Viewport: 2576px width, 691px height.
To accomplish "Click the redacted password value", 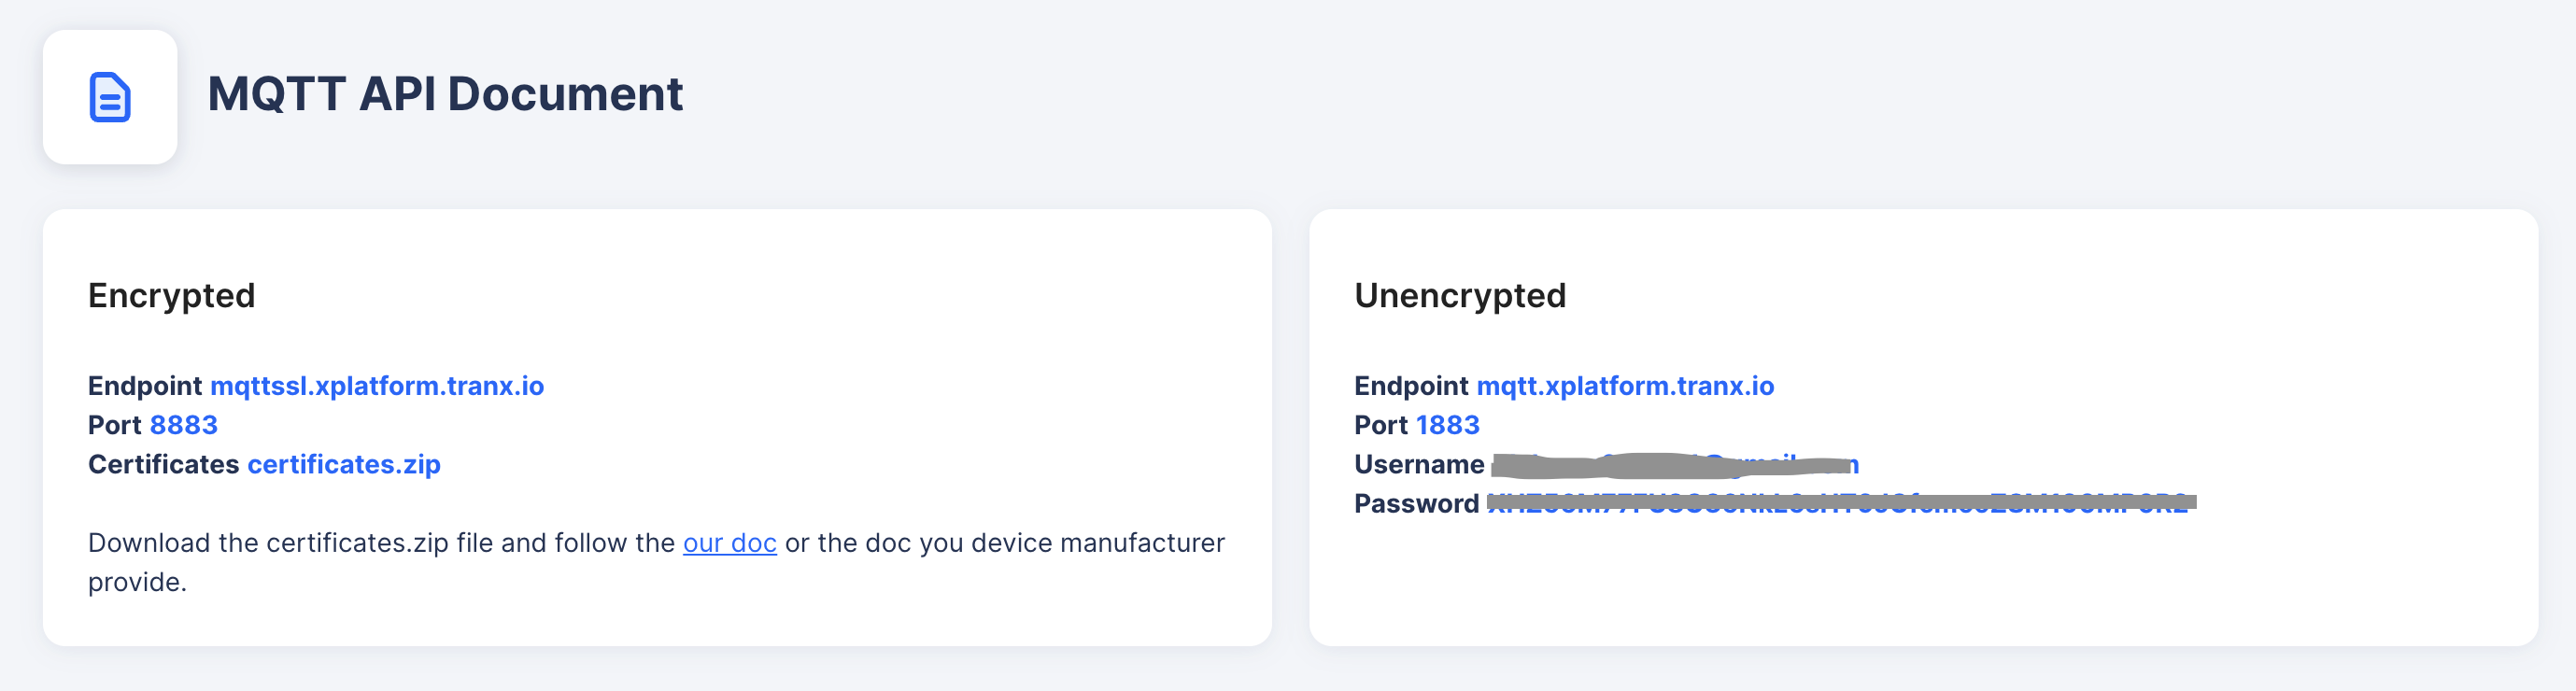I will [x=1841, y=503].
